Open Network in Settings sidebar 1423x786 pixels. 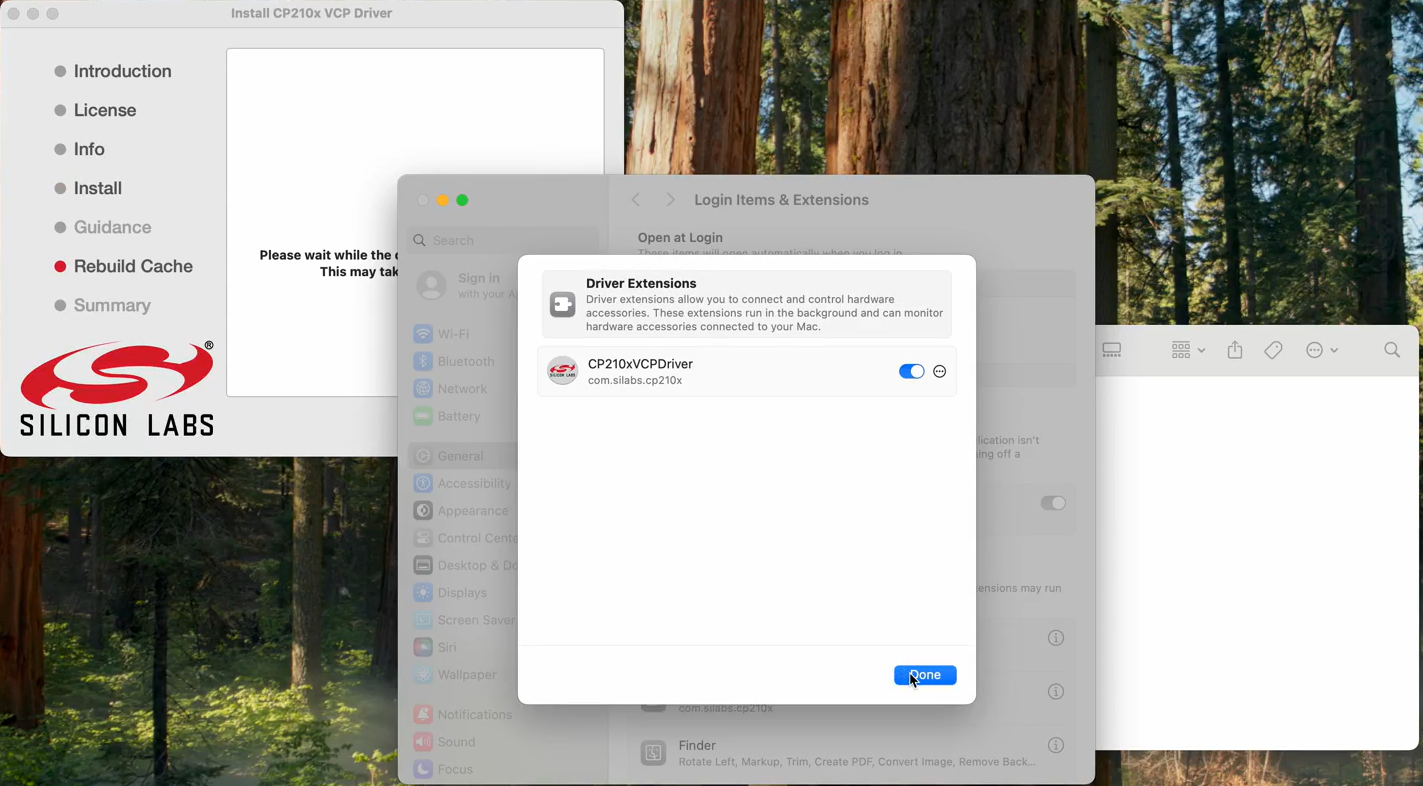(461, 388)
